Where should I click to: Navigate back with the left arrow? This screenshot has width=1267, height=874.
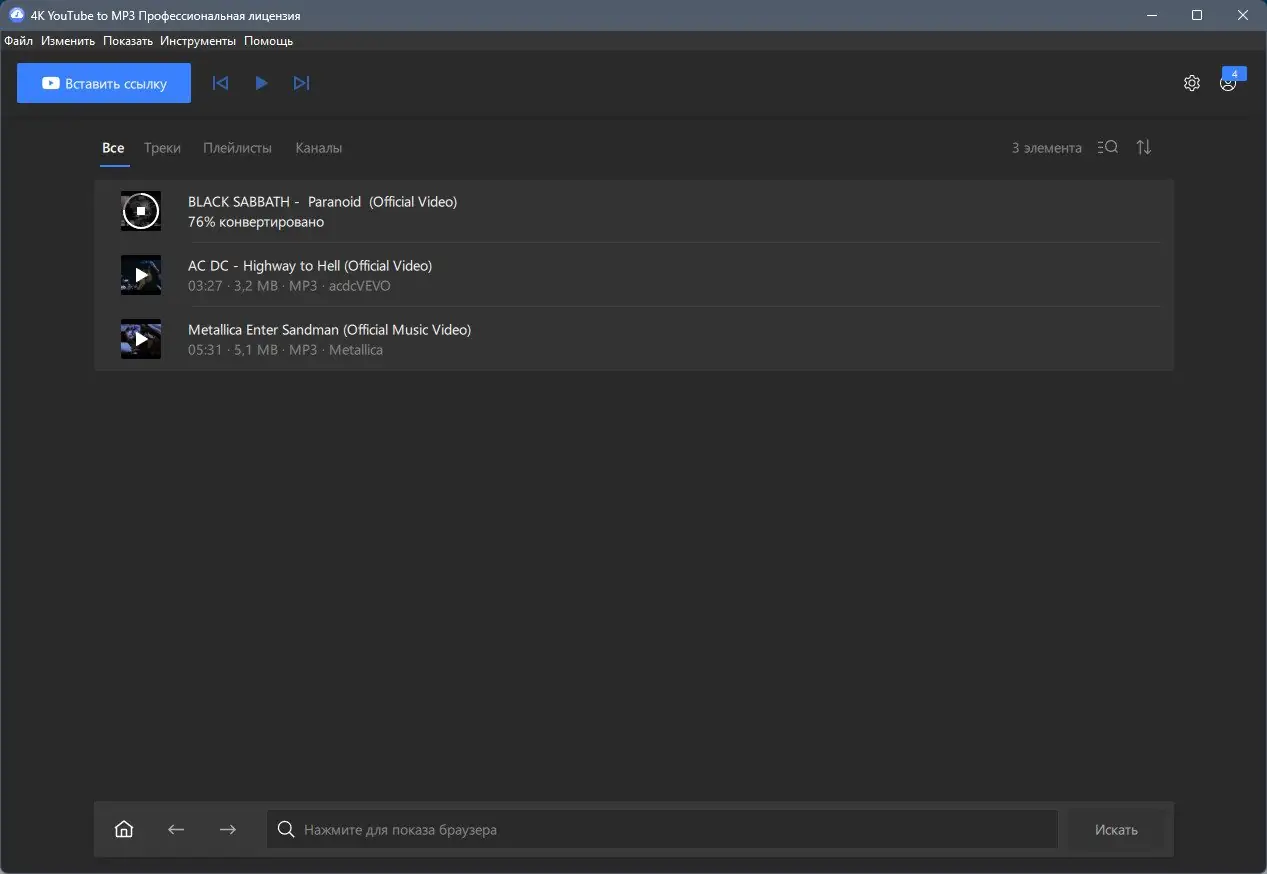[176, 829]
